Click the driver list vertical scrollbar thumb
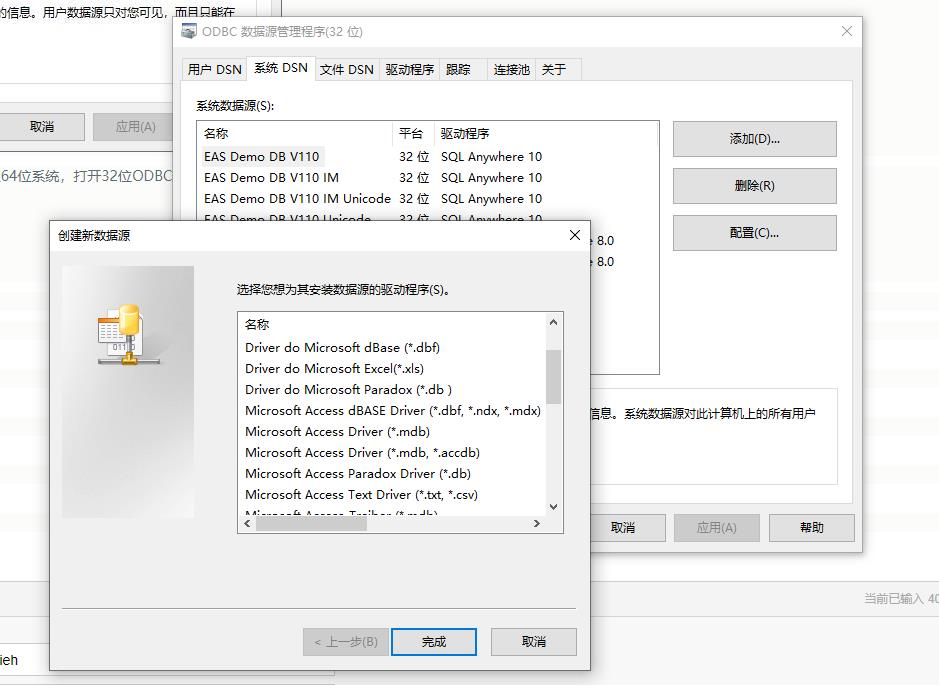This screenshot has width=939, height=685. point(553,377)
